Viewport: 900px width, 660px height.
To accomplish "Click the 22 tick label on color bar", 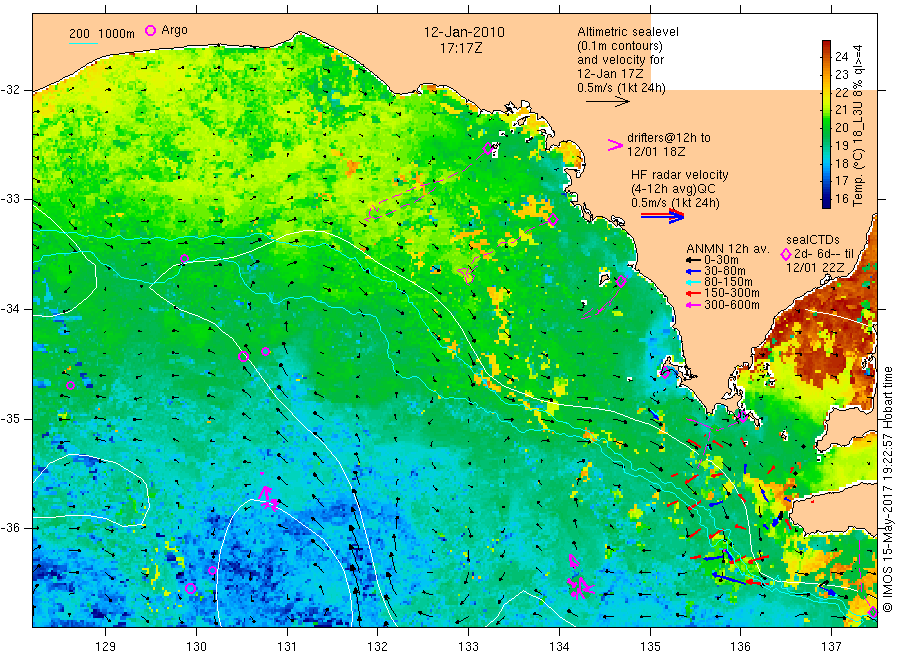I will 841,92.
